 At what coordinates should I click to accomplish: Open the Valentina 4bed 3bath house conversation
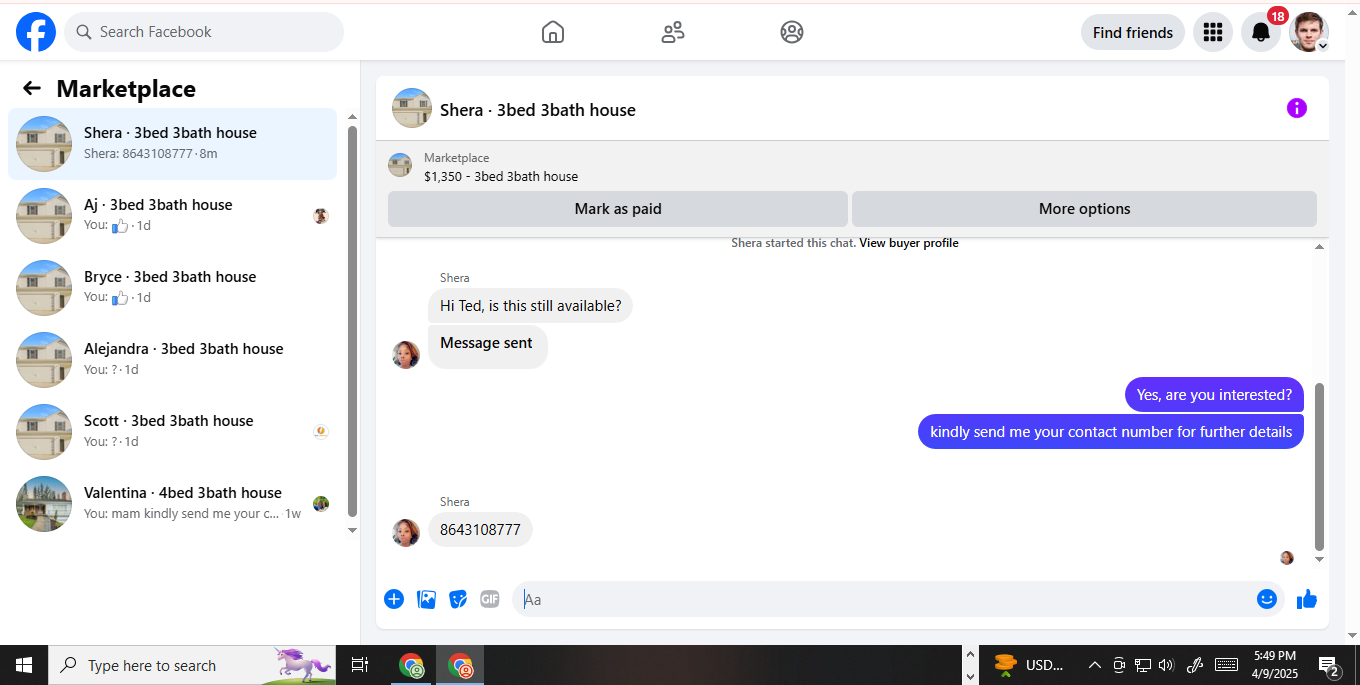172,504
